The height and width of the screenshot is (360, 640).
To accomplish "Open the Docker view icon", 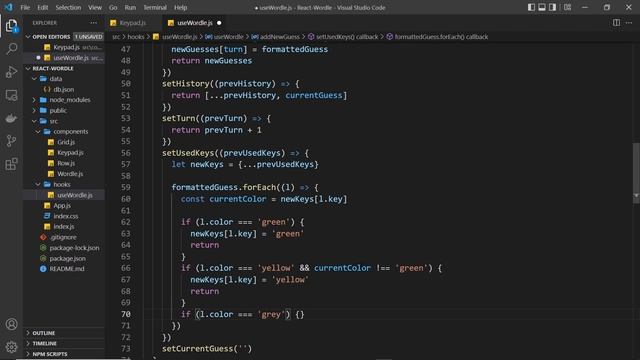I will (11, 118).
